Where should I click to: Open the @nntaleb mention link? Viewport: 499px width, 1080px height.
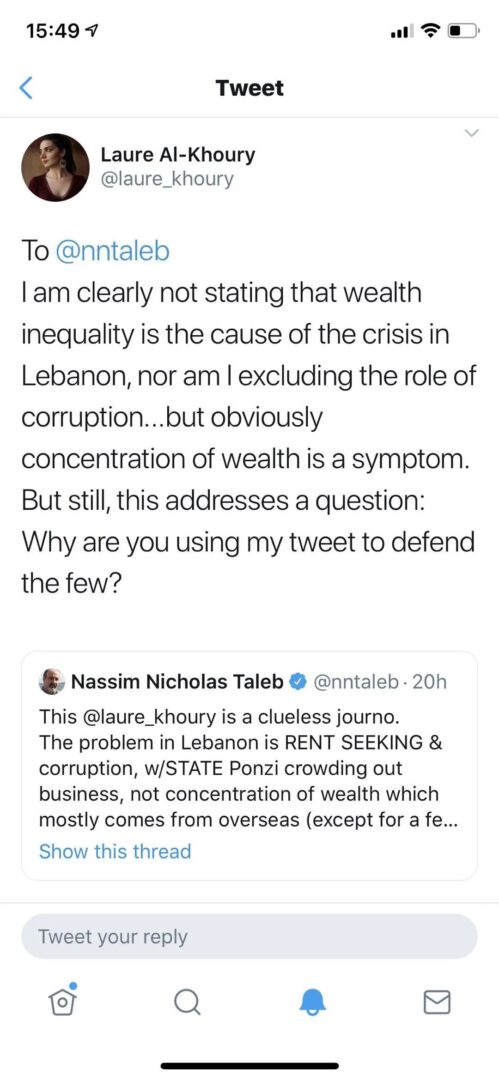point(112,252)
